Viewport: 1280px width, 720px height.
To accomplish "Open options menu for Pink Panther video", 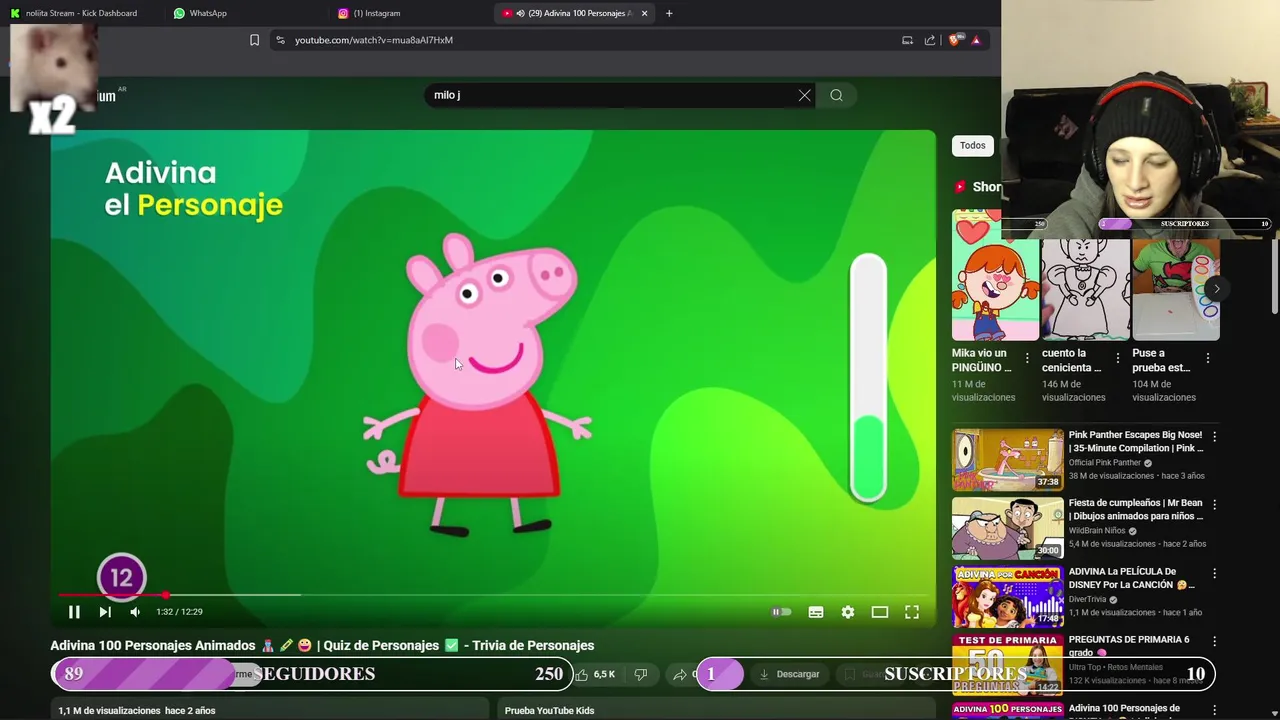I will 1215,437.
